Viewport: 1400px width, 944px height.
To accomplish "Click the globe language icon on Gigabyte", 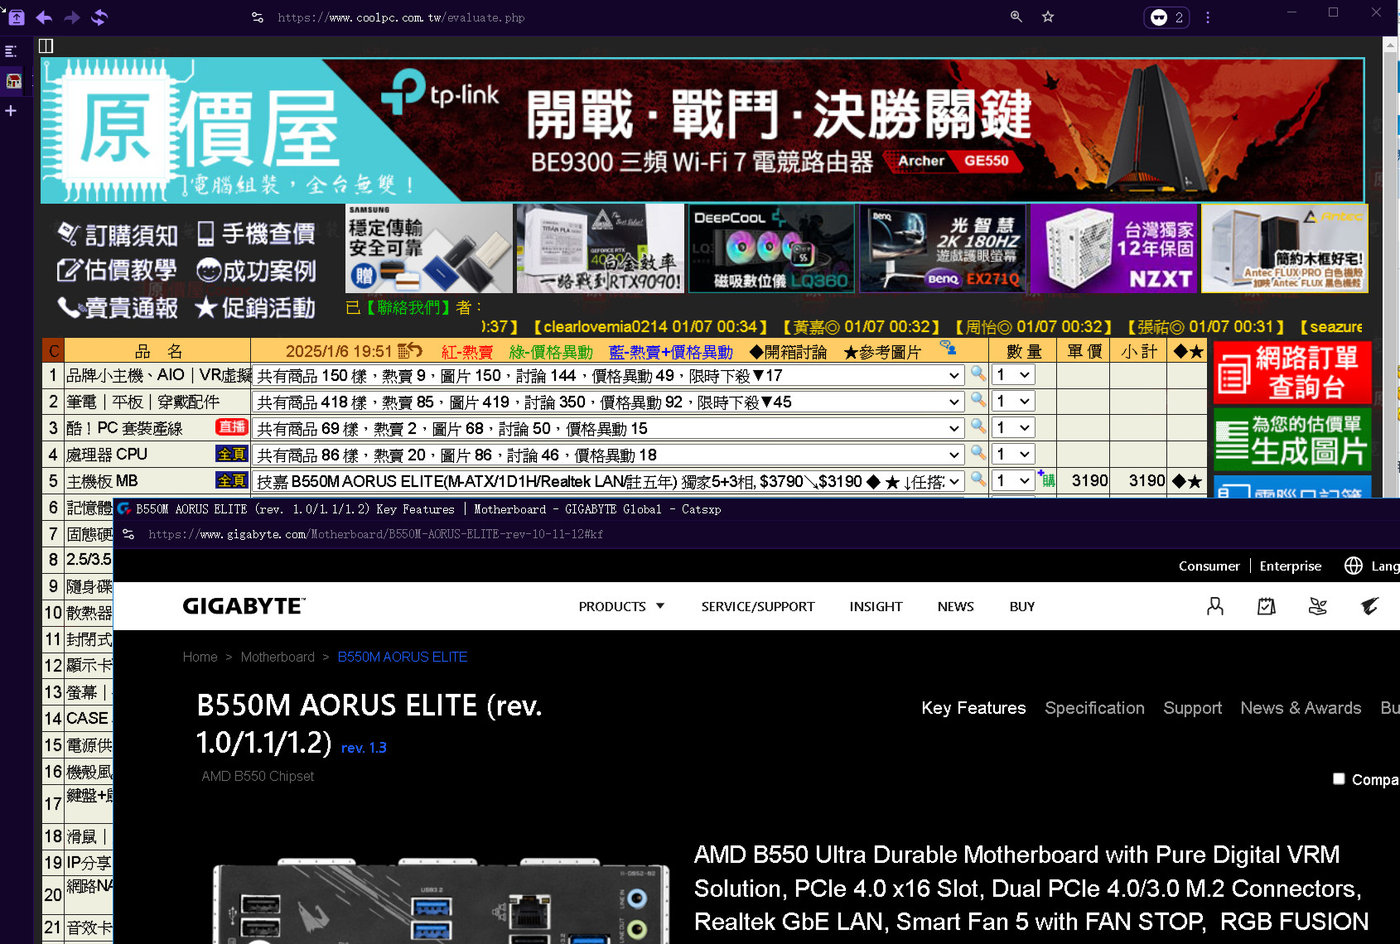I will (1353, 566).
